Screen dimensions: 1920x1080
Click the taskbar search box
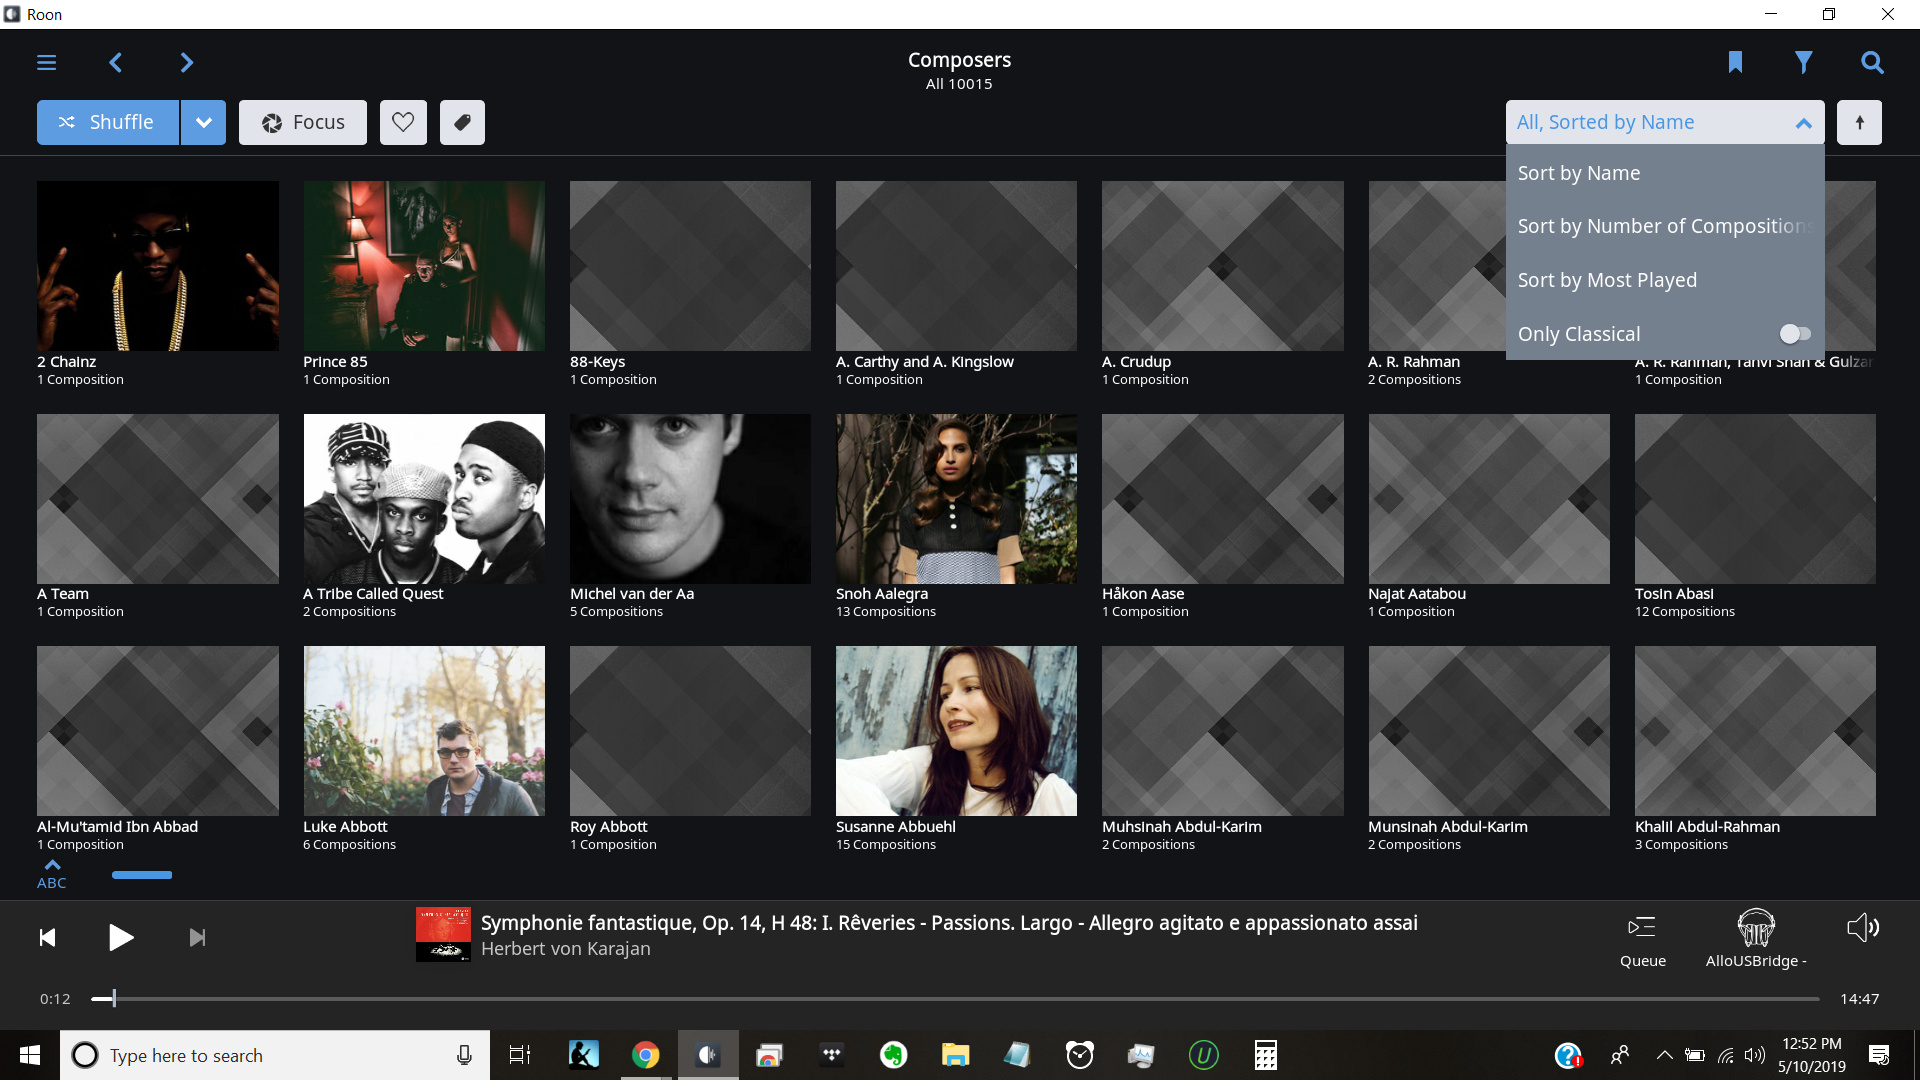click(x=275, y=1055)
